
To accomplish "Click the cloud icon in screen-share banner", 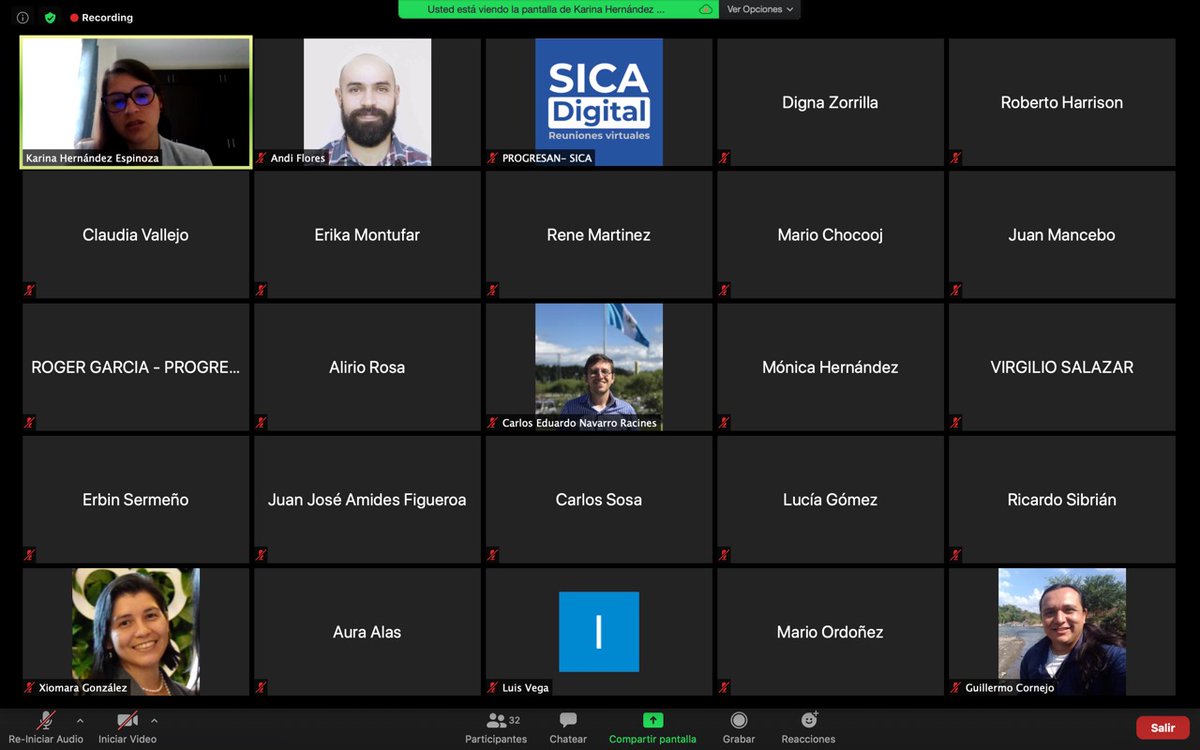I will tap(706, 9).
